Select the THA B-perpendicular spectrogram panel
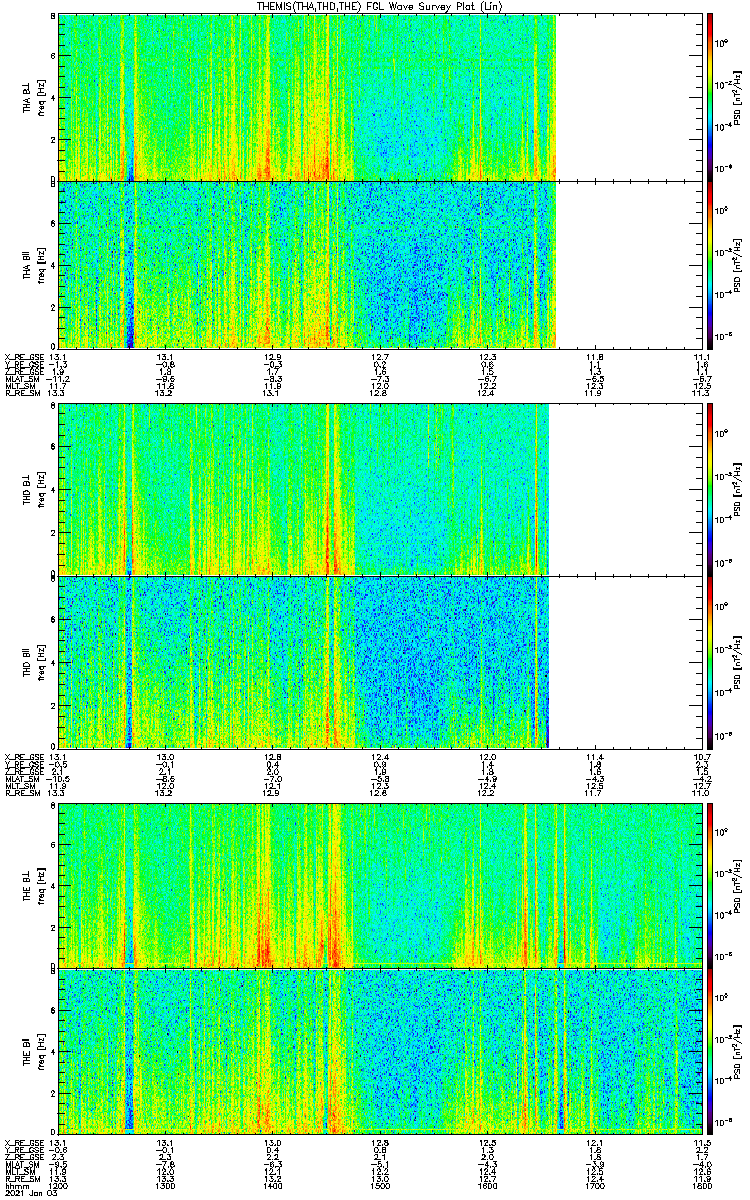Screen dimensions: 750x1200 point(380,97)
